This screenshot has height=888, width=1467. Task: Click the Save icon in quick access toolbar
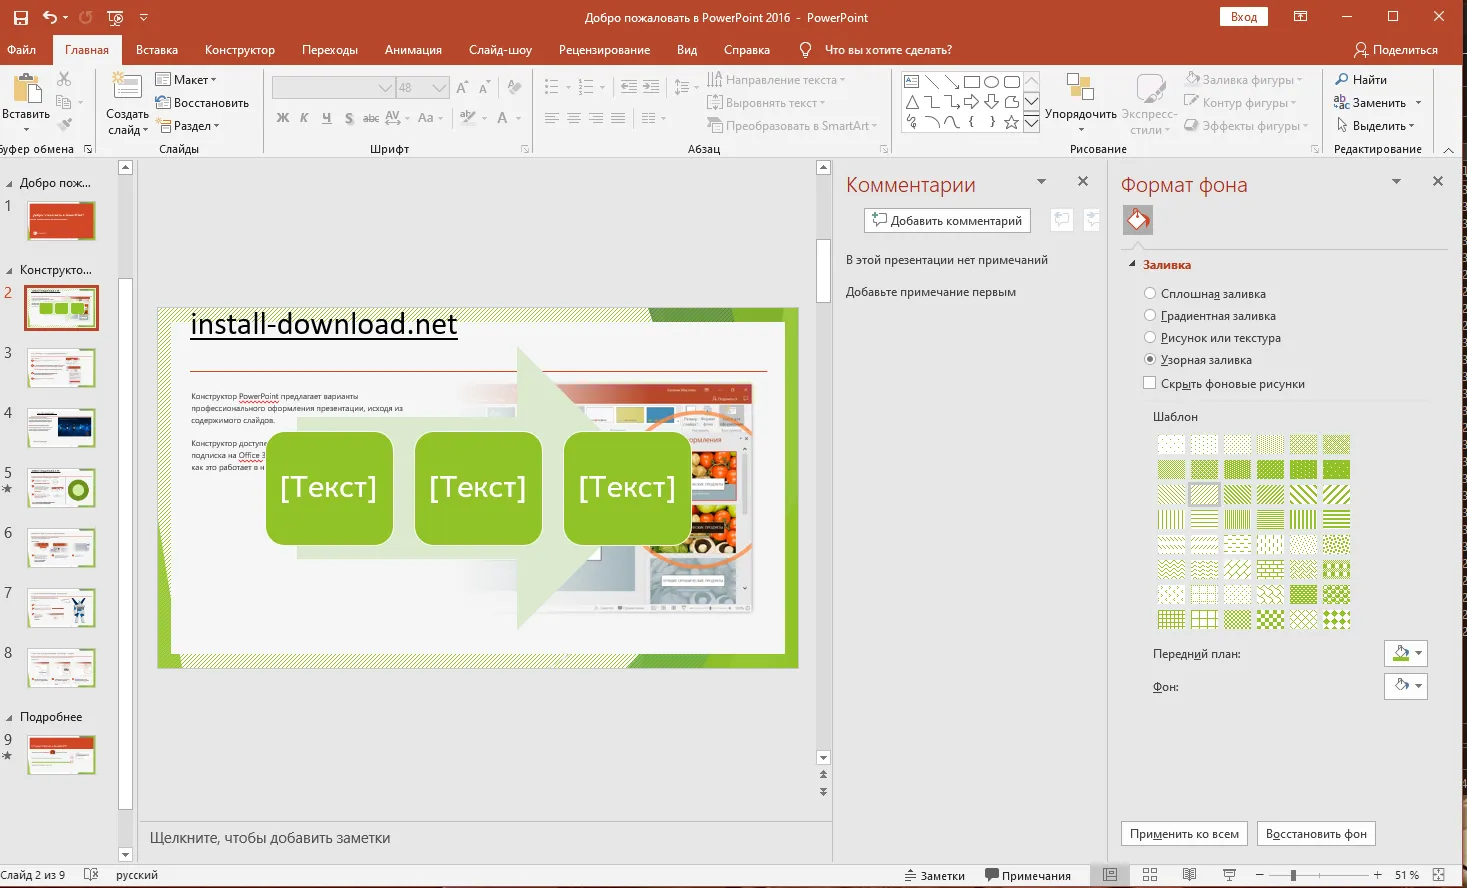pyautogui.click(x=20, y=17)
